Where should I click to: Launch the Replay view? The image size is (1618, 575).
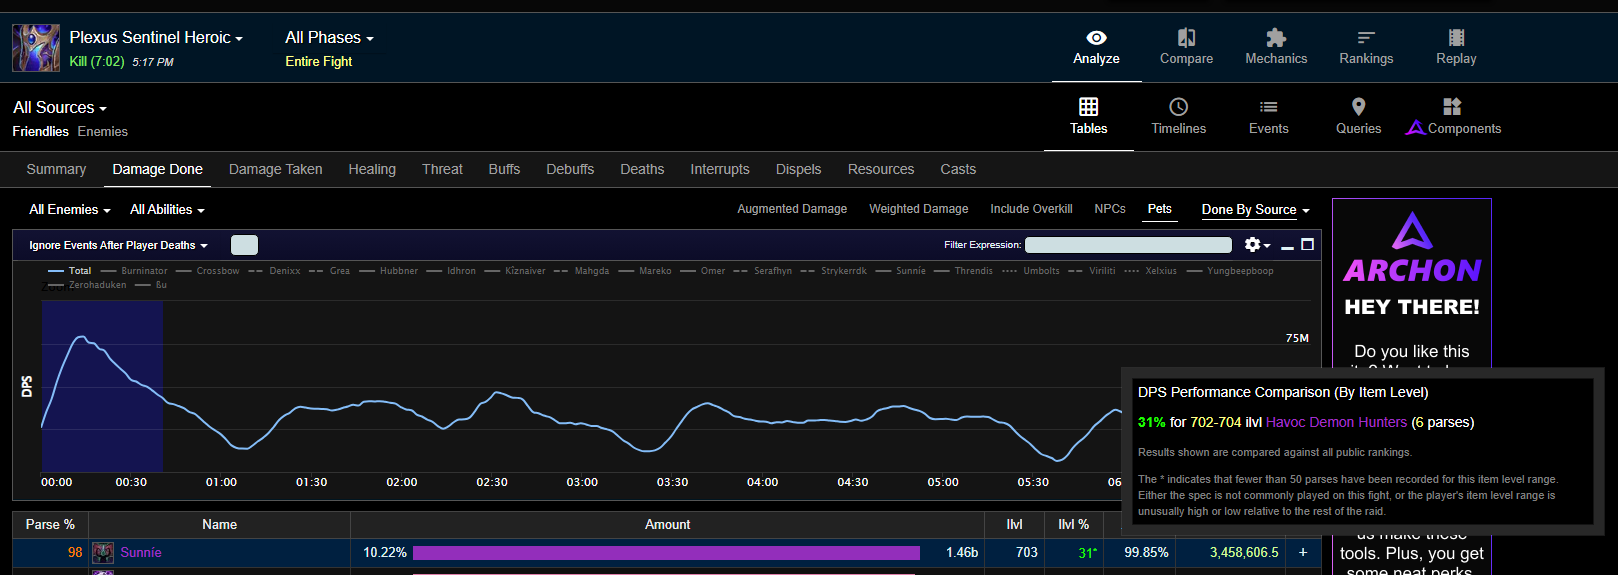(x=1456, y=47)
